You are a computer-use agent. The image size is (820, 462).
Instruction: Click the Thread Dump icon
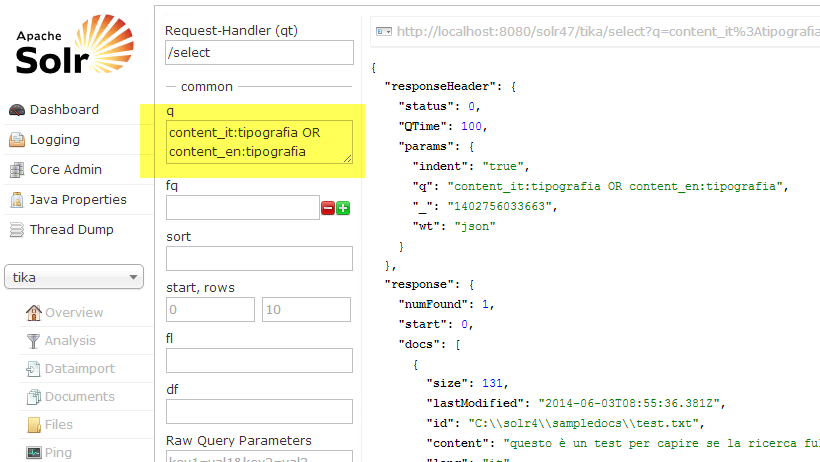pos(17,230)
